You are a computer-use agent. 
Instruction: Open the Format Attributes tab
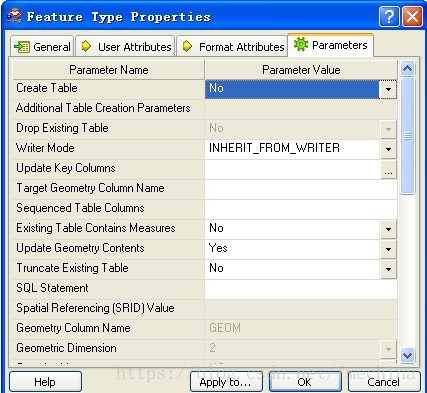pos(232,46)
